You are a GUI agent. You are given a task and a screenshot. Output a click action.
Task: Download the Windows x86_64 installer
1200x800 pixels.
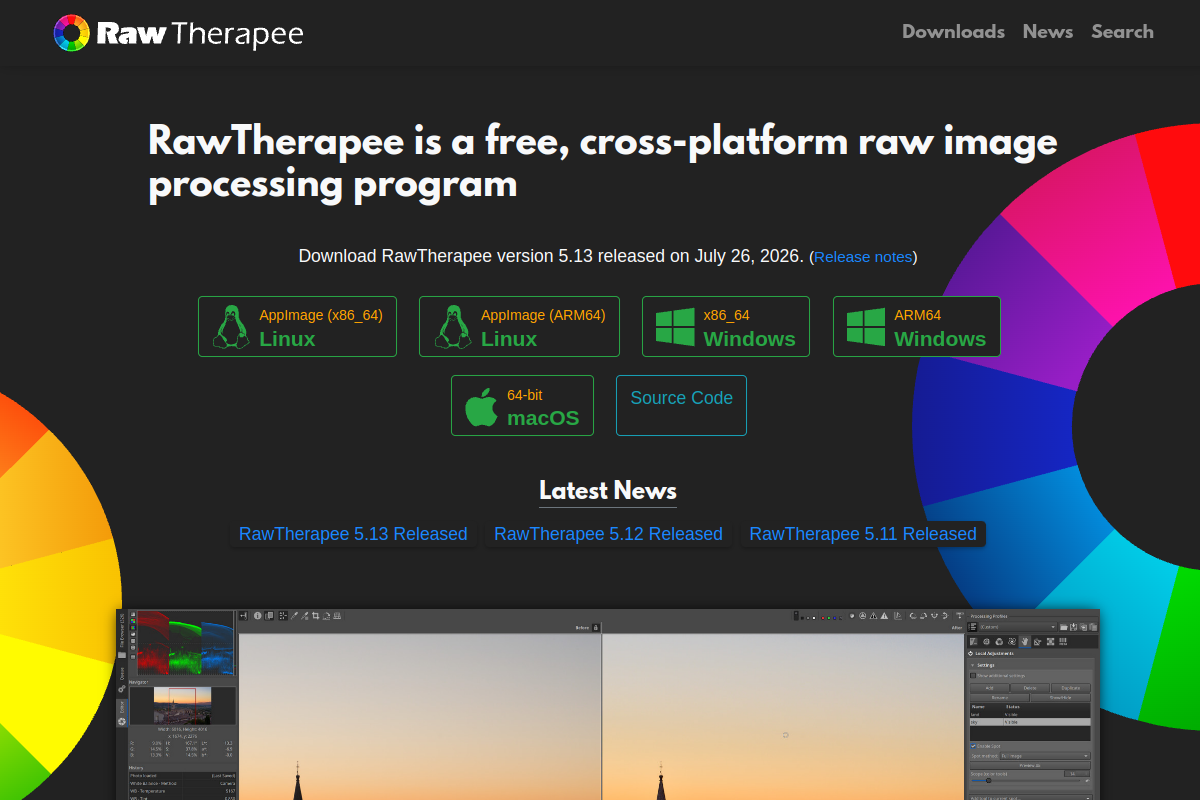(728, 326)
